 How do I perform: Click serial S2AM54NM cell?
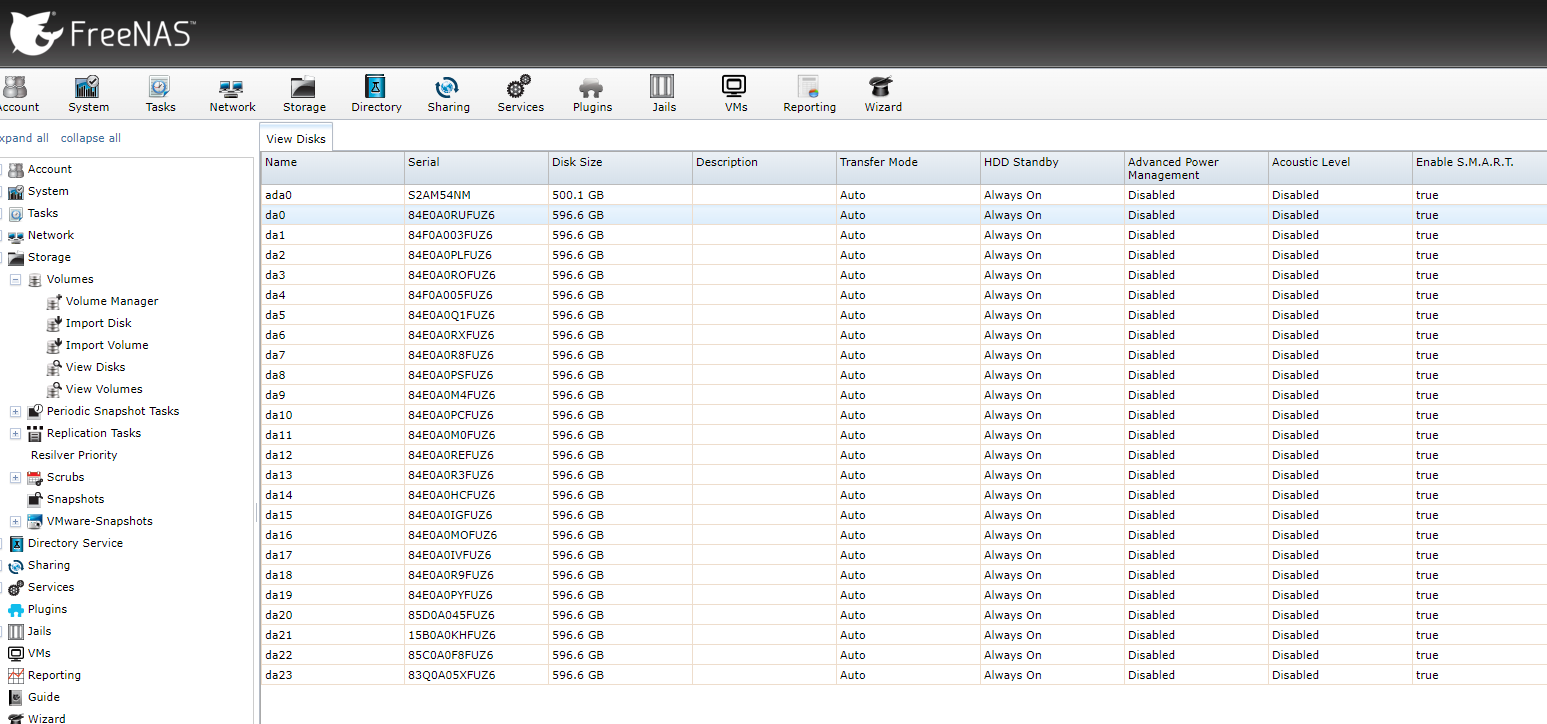point(476,195)
